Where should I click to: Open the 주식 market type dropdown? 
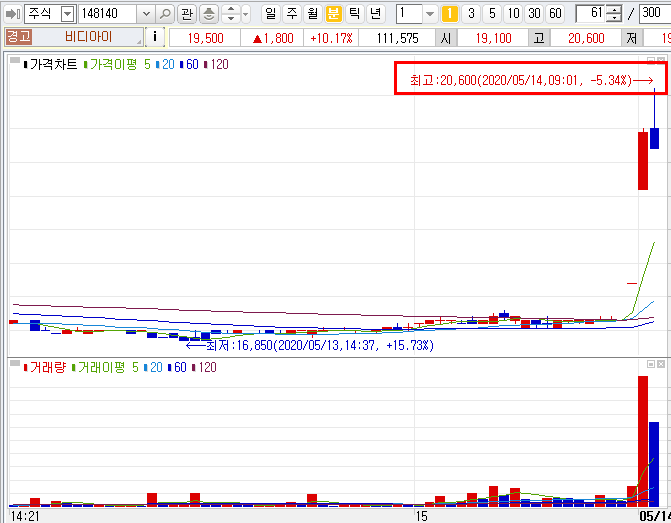coord(68,14)
